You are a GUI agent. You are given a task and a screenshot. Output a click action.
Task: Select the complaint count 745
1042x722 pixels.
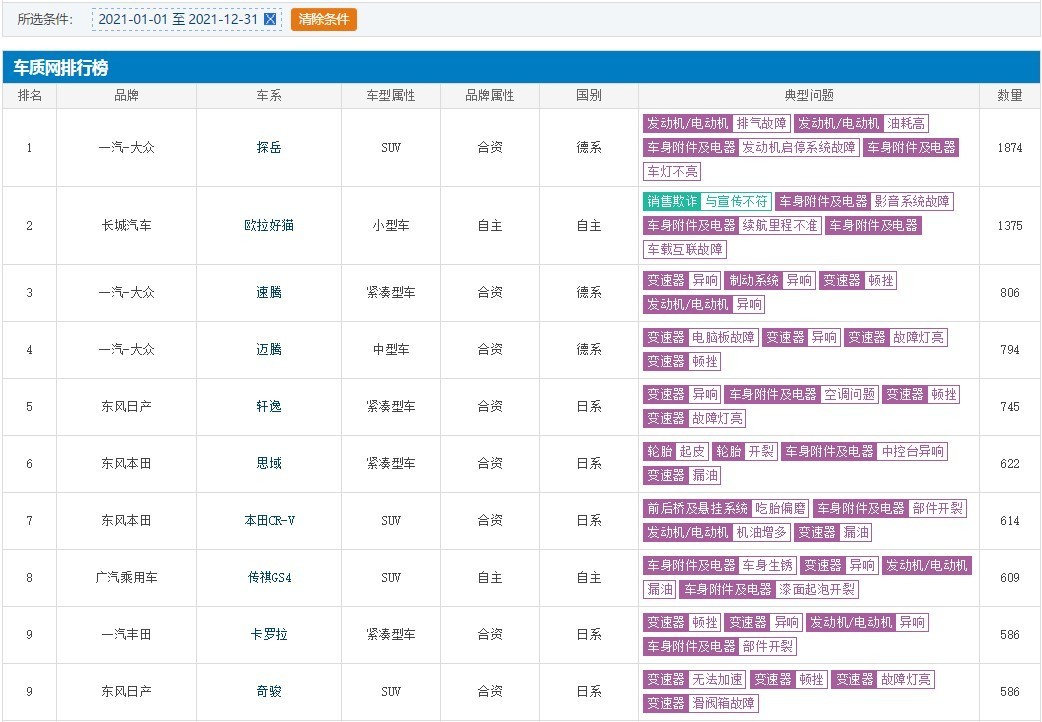click(1009, 406)
